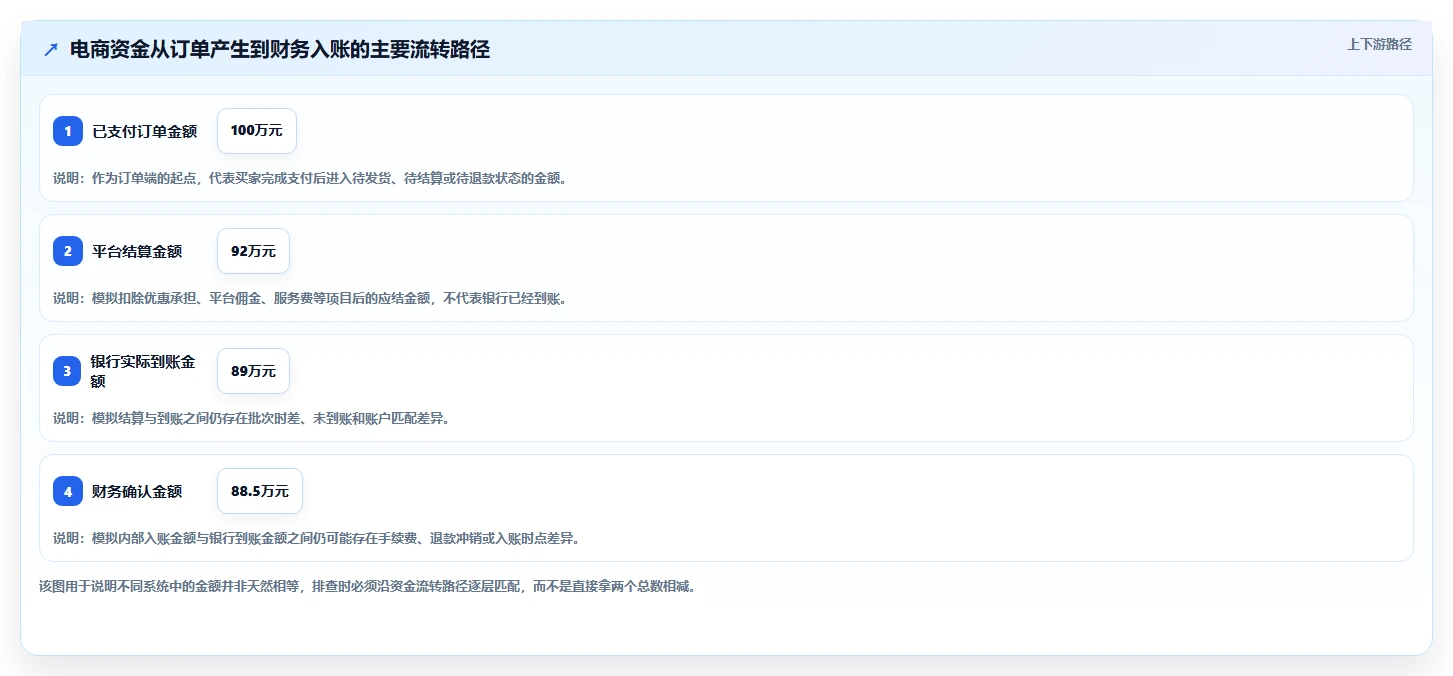Click the '92万元' value chip
Viewport: 1453px width, 676px height.
(x=253, y=251)
